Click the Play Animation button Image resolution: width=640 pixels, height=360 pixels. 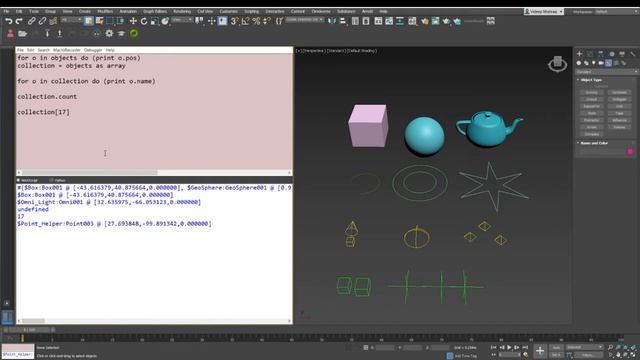coord(509,347)
